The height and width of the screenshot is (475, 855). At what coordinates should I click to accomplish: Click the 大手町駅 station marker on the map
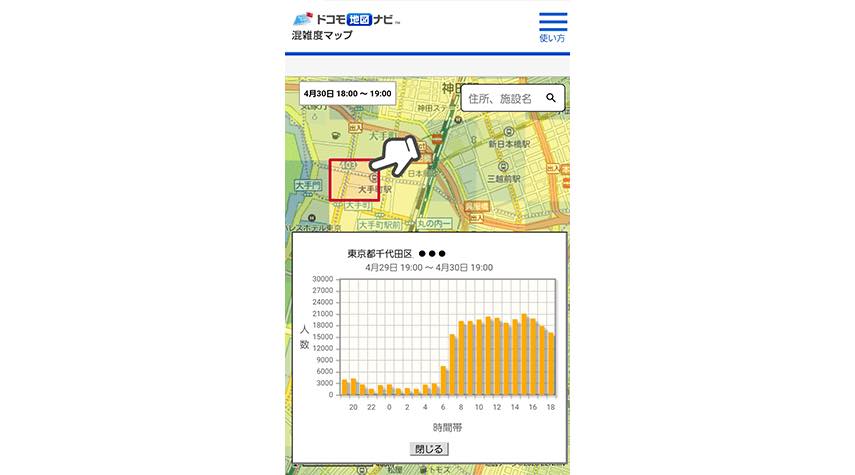tap(374, 177)
